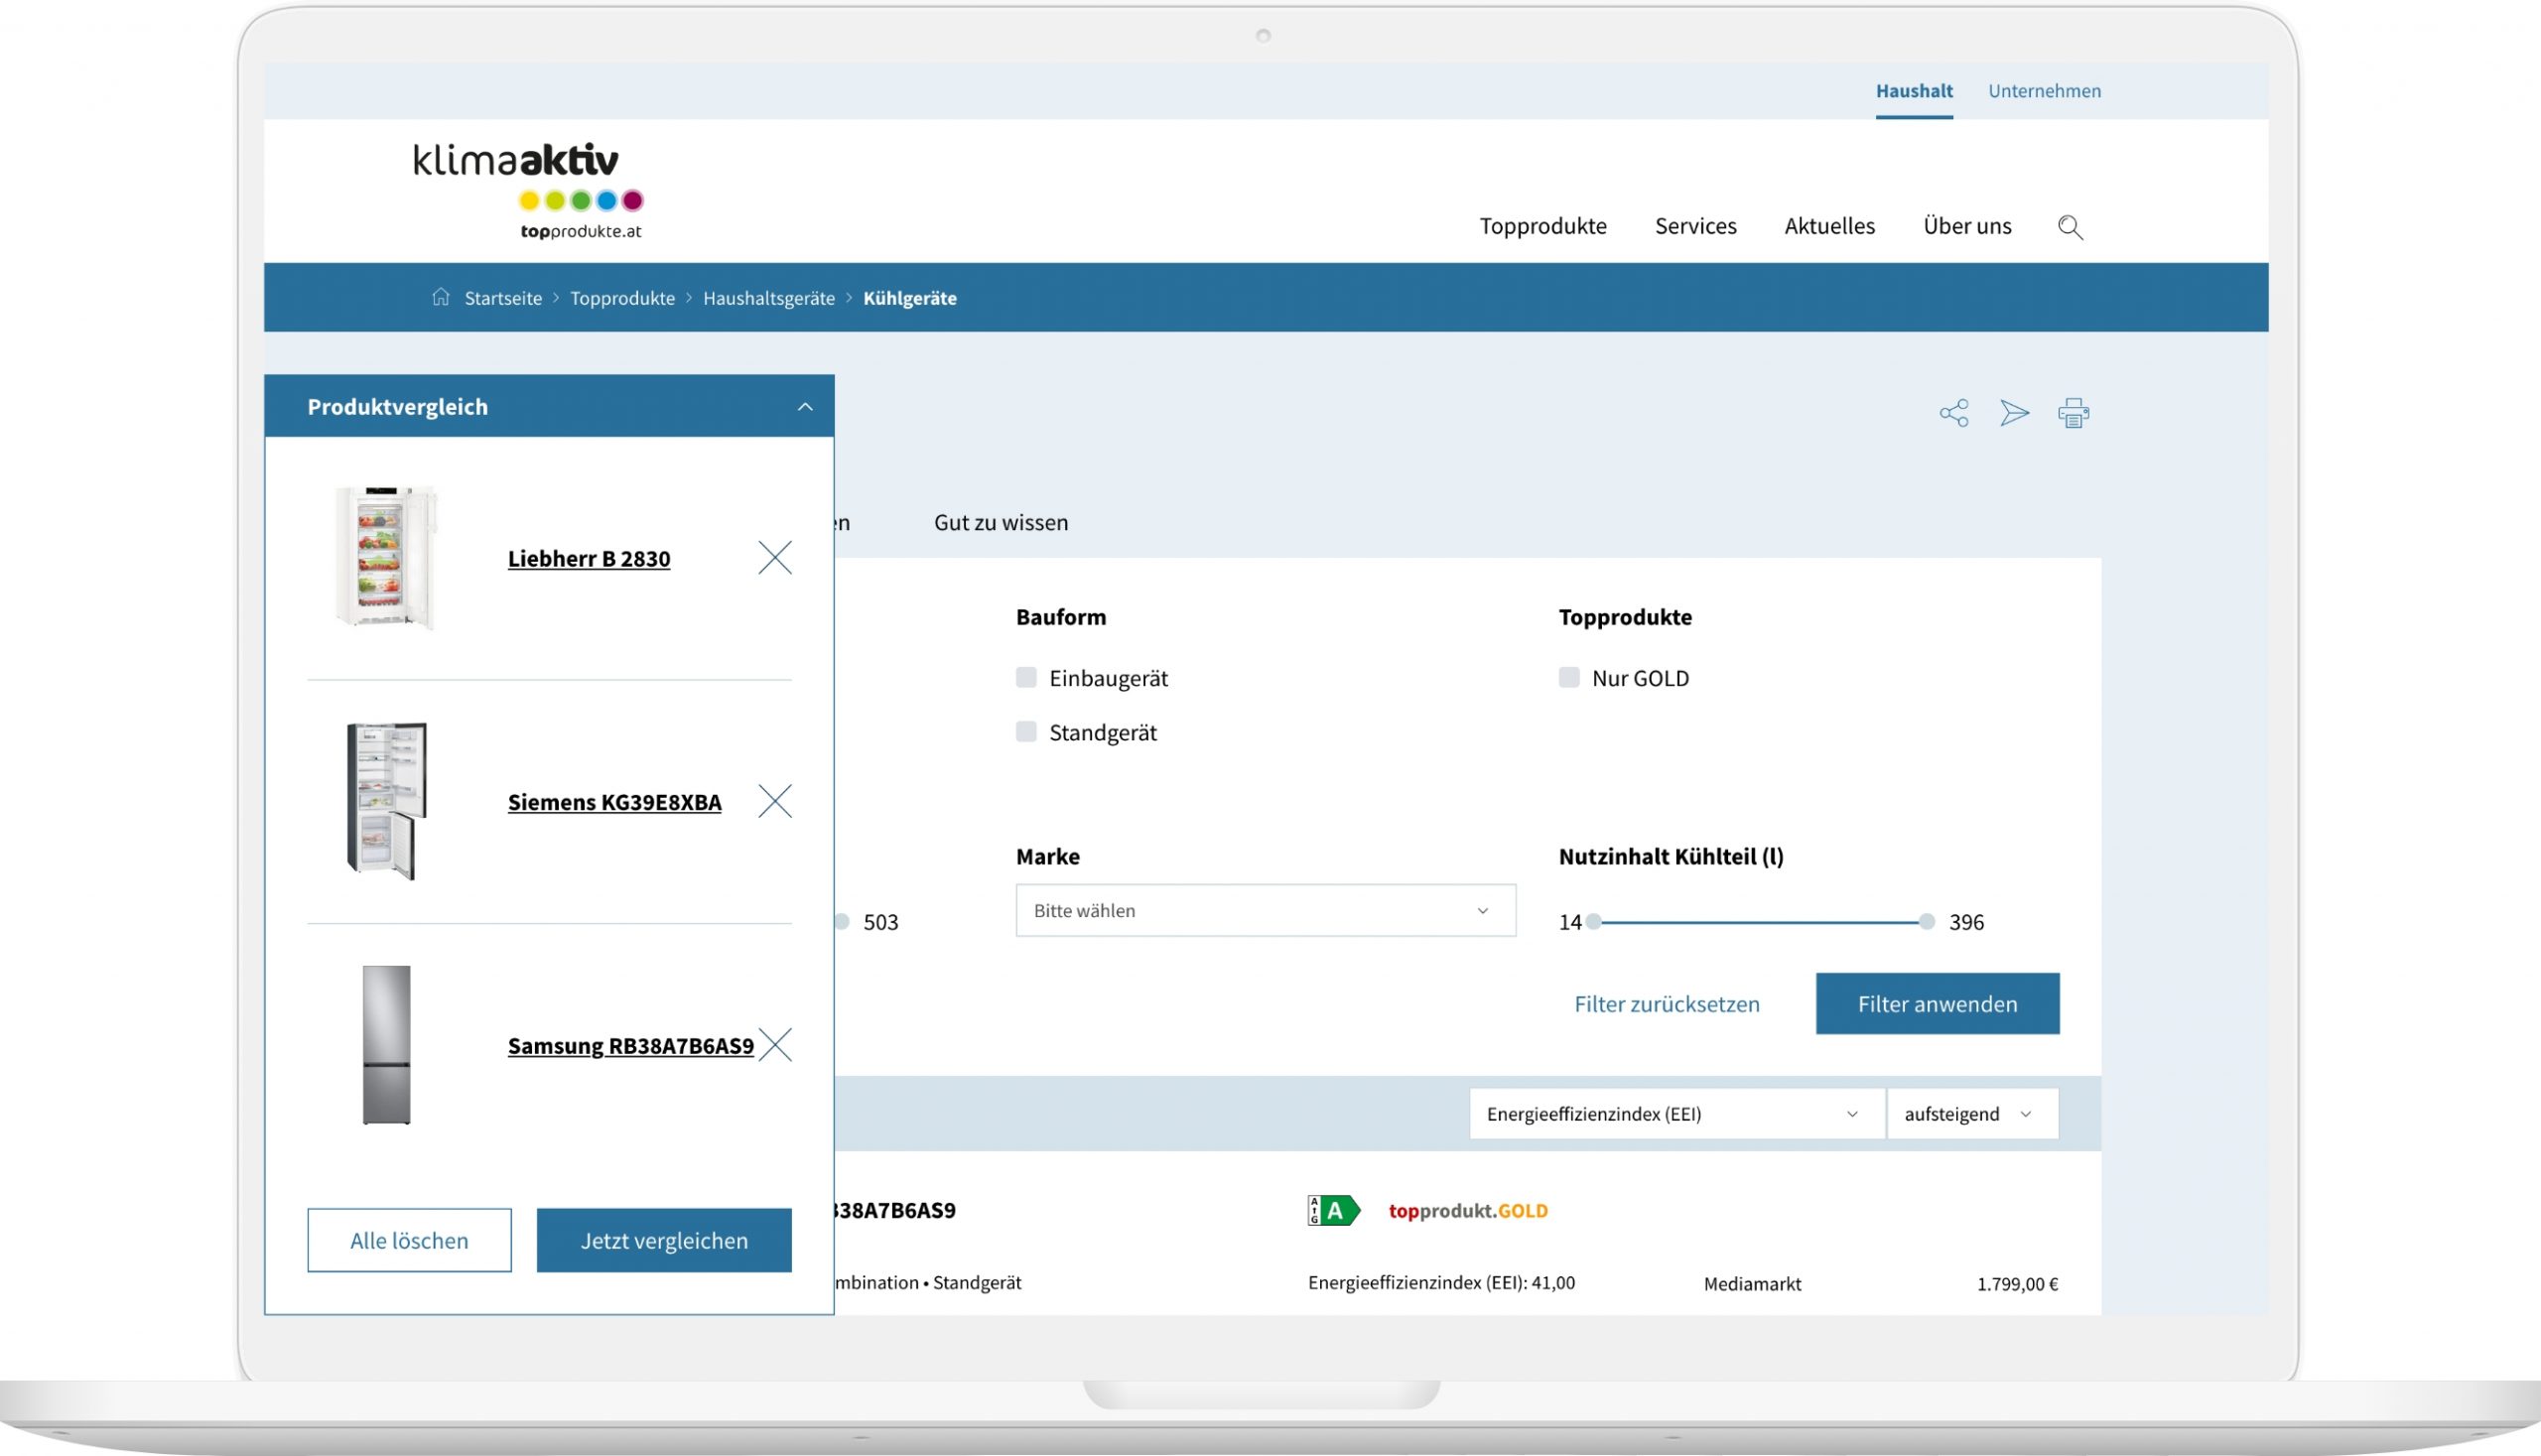Check the Standgerät checkbox
The image size is (2541, 1456).
tap(1026, 732)
